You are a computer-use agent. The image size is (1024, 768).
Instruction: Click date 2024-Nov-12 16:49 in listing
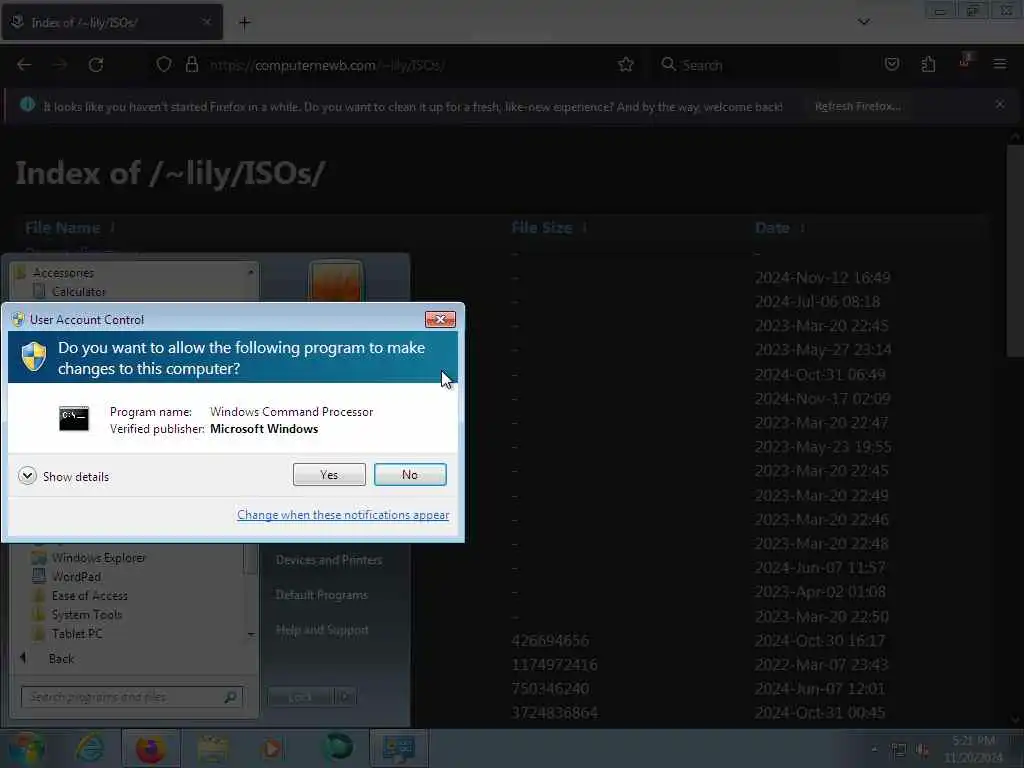(822, 278)
